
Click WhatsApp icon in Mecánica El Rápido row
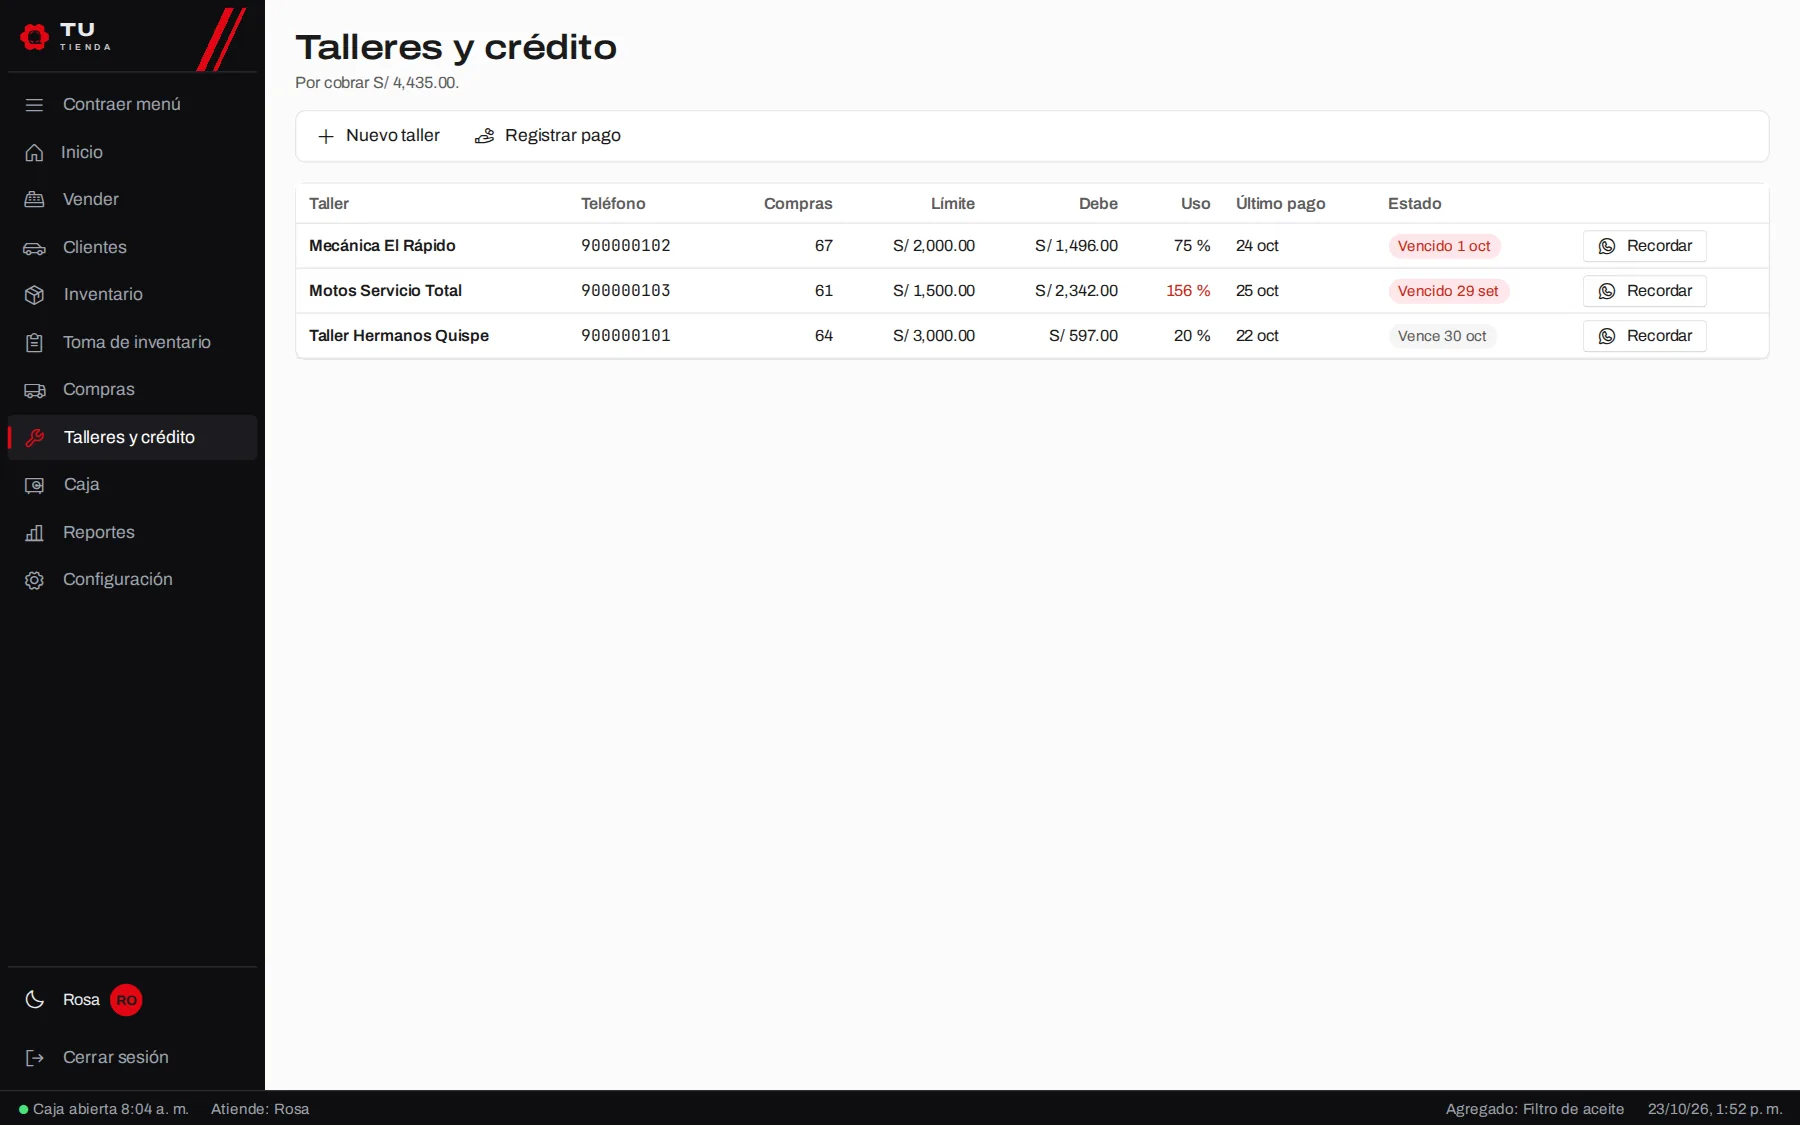pos(1607,246)
